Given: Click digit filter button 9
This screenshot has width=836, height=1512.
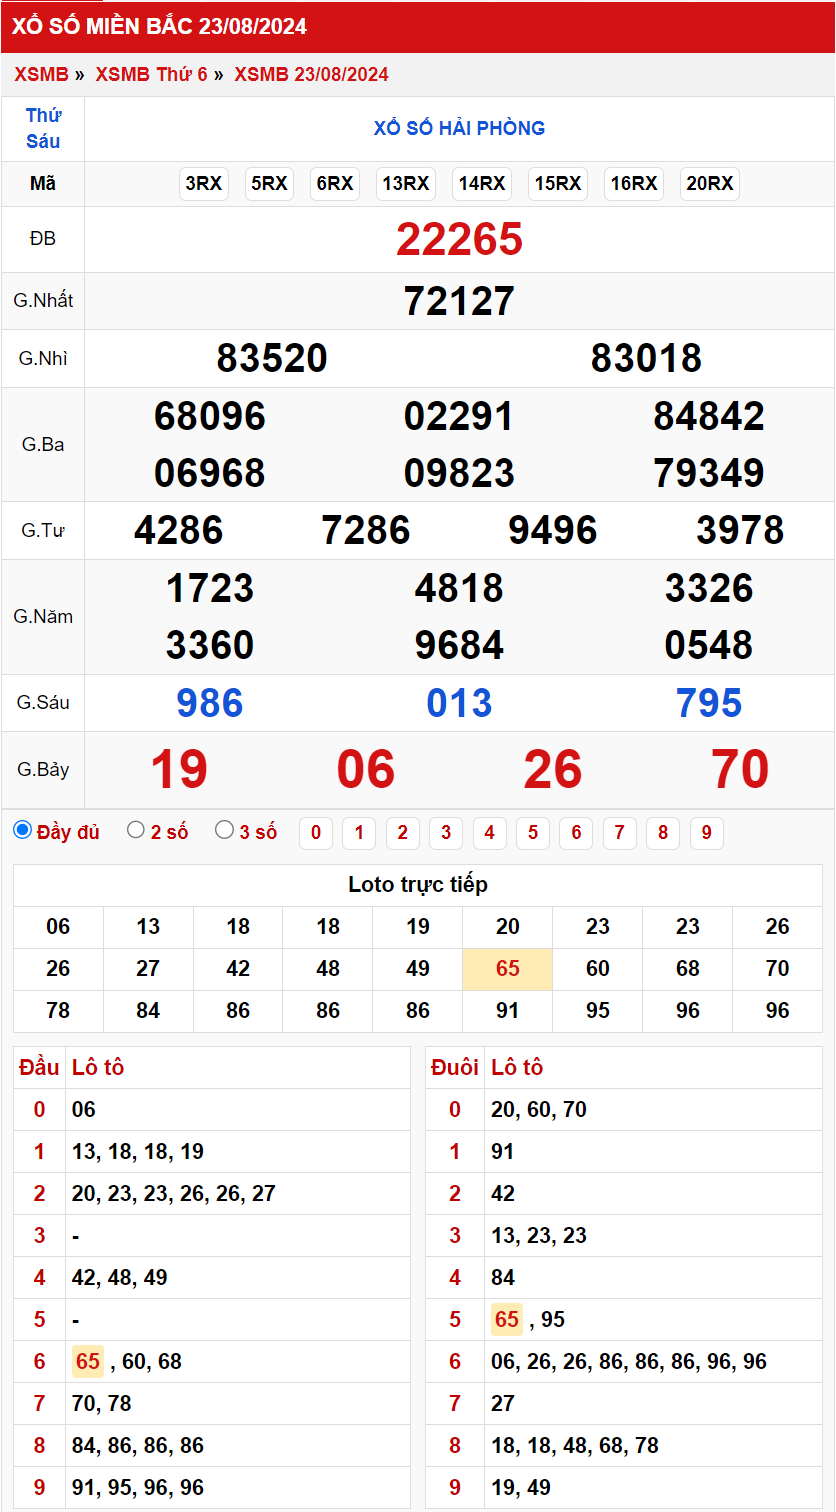Looking at the screenshot, I should coord(706,833).
